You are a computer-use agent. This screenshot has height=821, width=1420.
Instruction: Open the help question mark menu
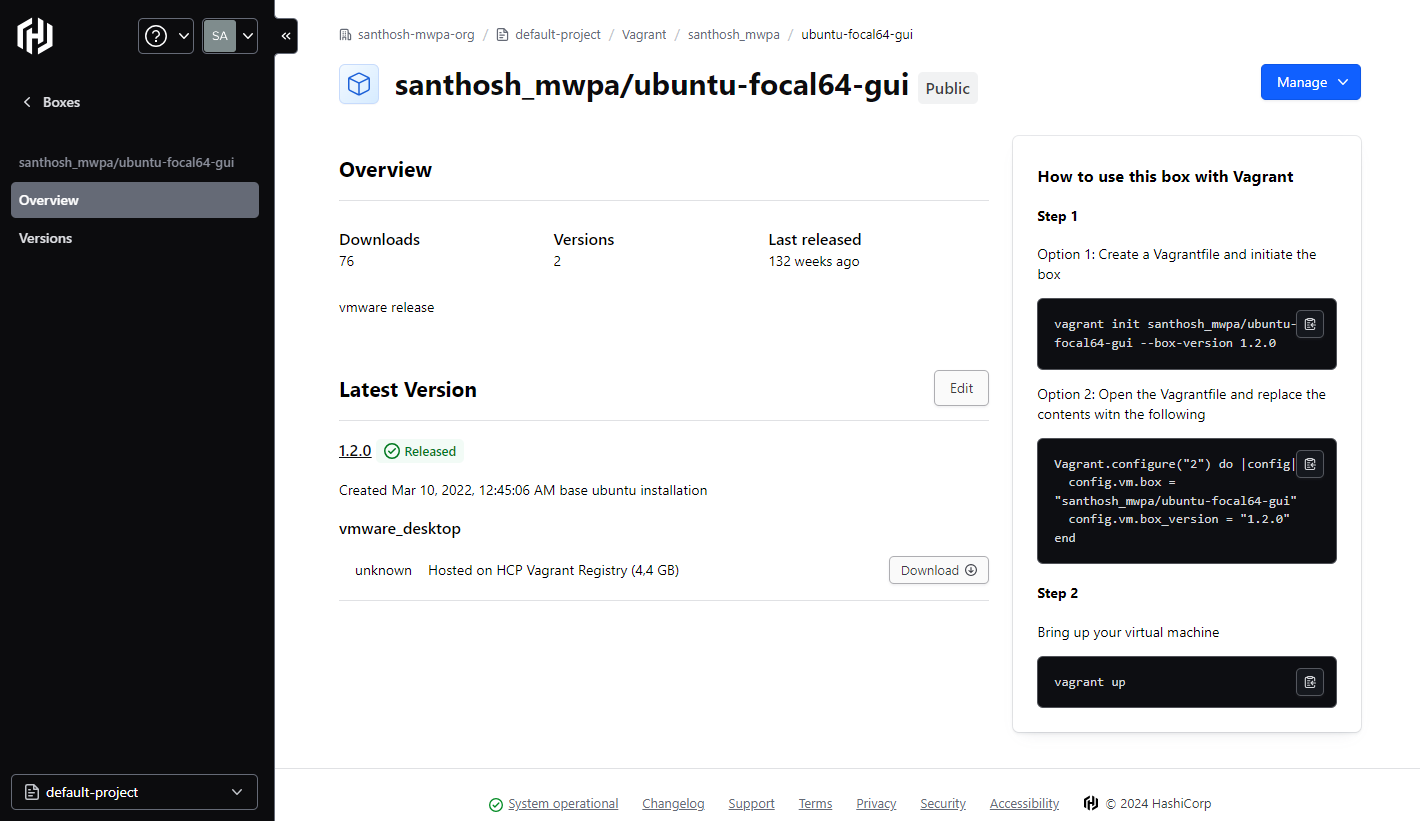(x=166, y=36)
